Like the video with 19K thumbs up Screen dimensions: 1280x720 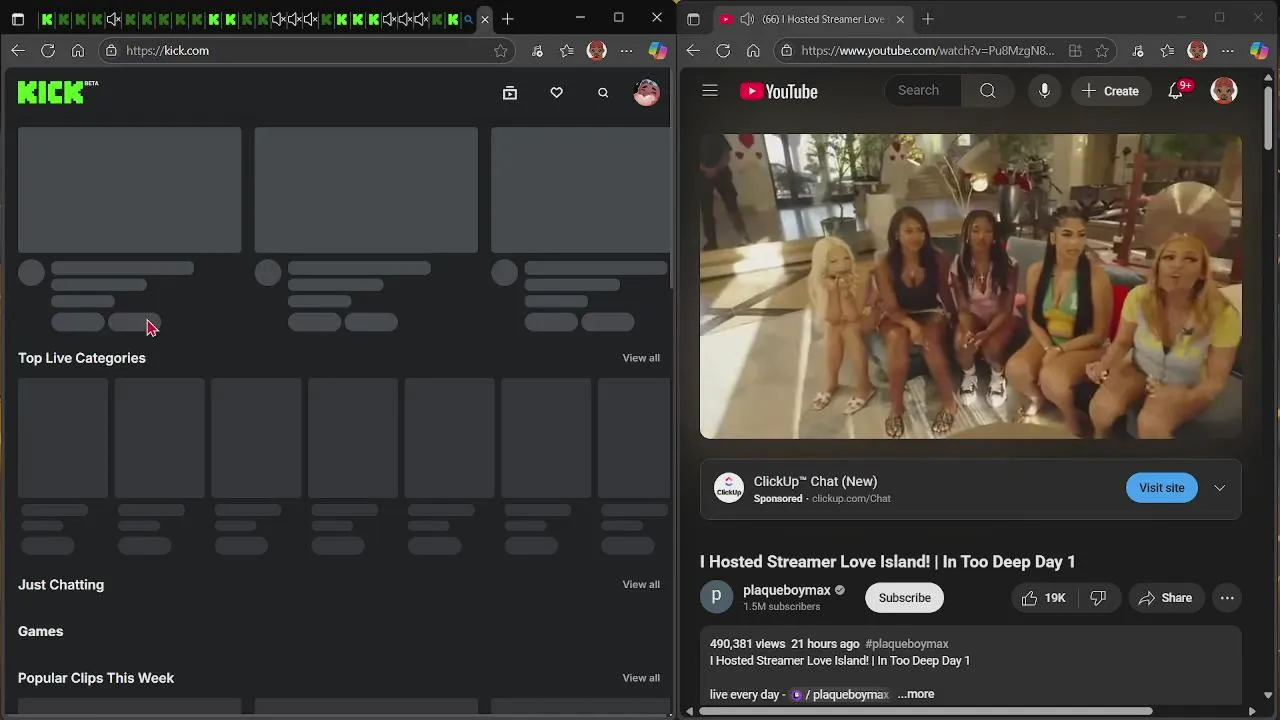coord(1044,598)
